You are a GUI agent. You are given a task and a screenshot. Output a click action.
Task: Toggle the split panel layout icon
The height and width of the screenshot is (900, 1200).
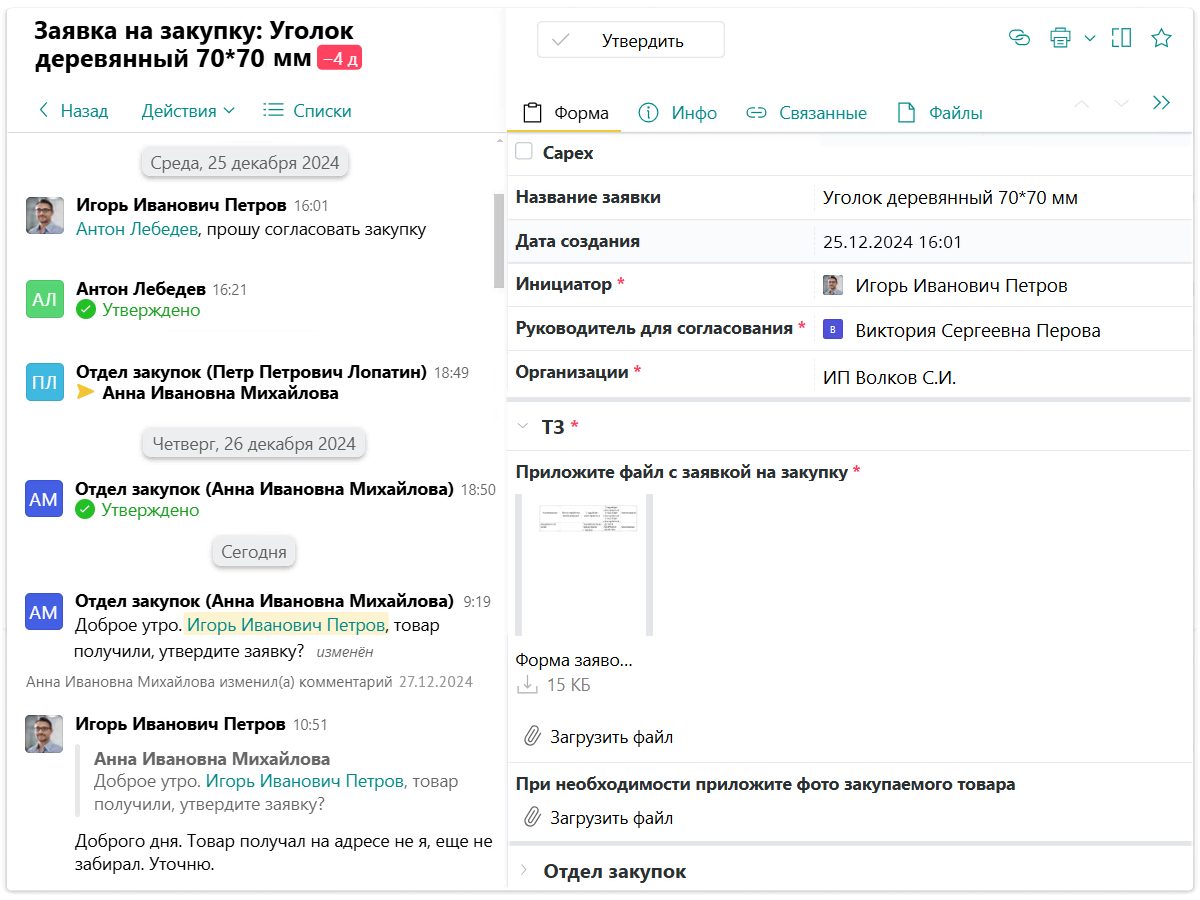[x=1122, y=38]
